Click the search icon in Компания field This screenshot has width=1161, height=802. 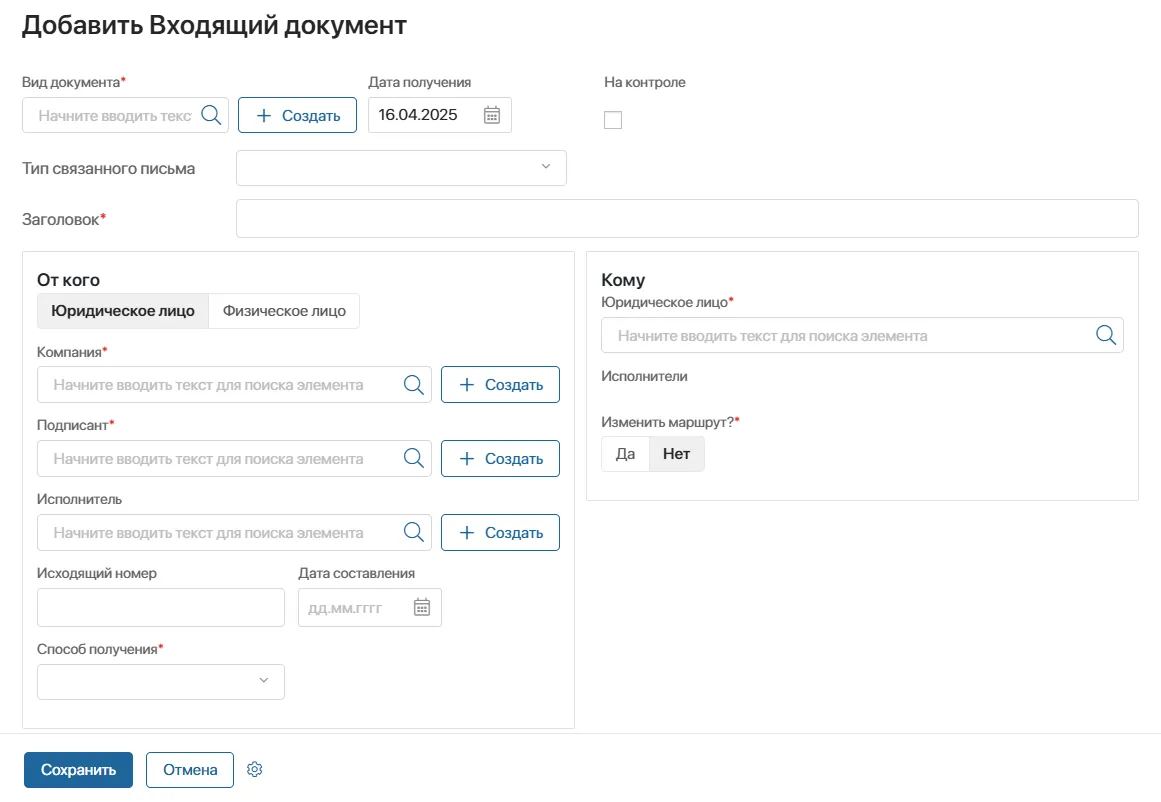(413, 384)
